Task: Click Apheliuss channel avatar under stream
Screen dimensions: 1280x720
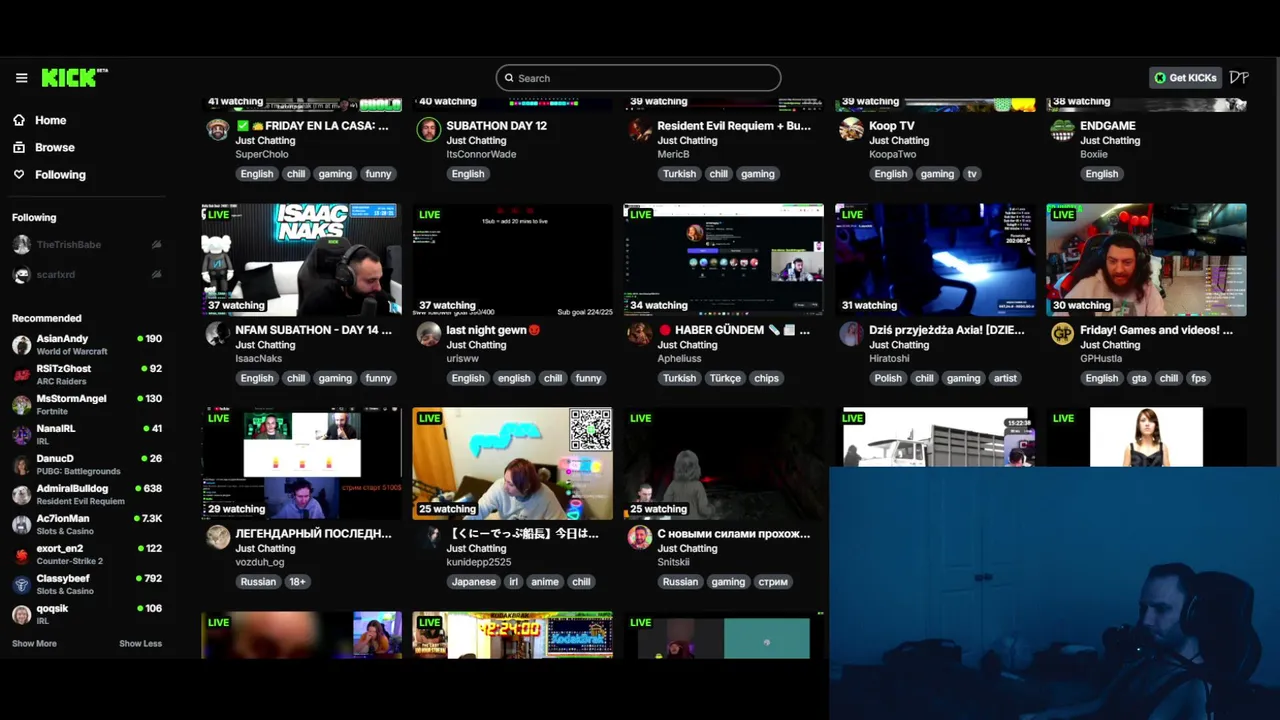Action: (640, 334)
